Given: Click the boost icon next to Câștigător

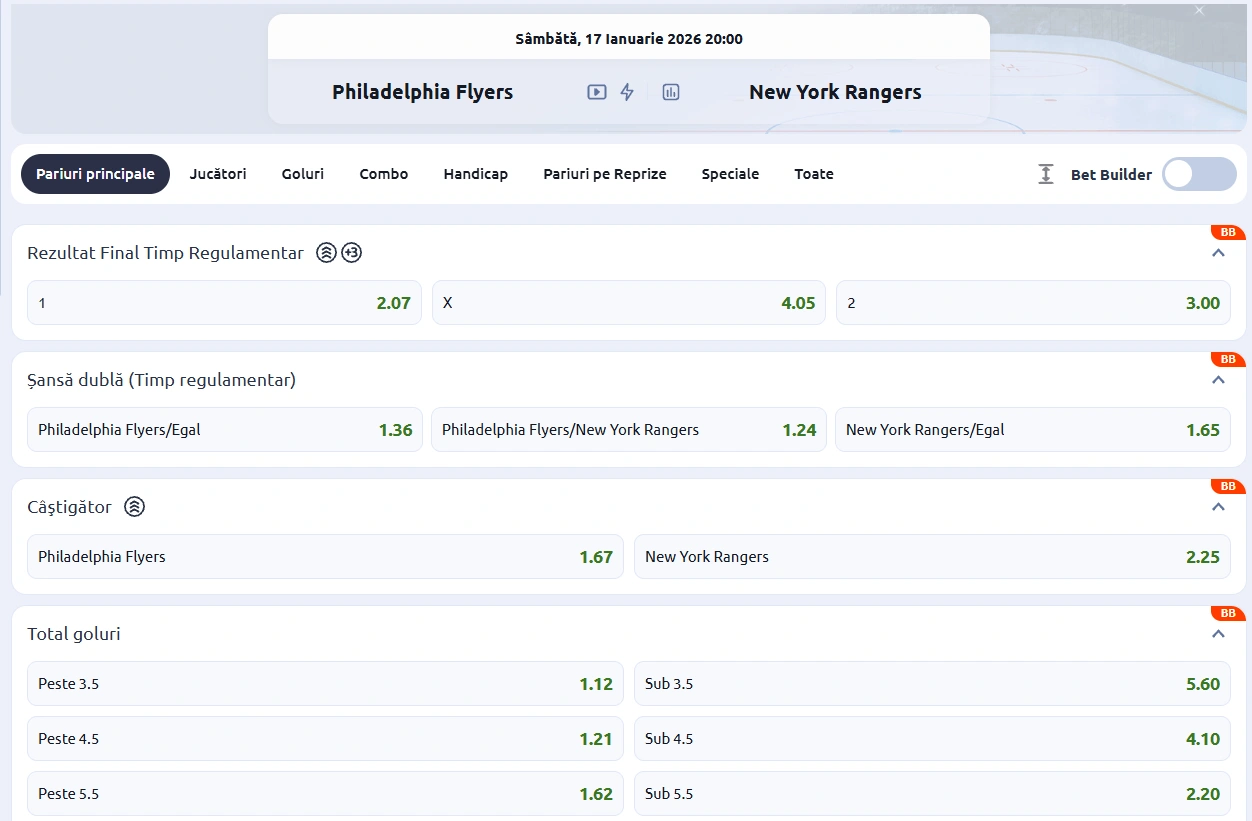Looking at the screenshot, I should click(x=134, y=507).
